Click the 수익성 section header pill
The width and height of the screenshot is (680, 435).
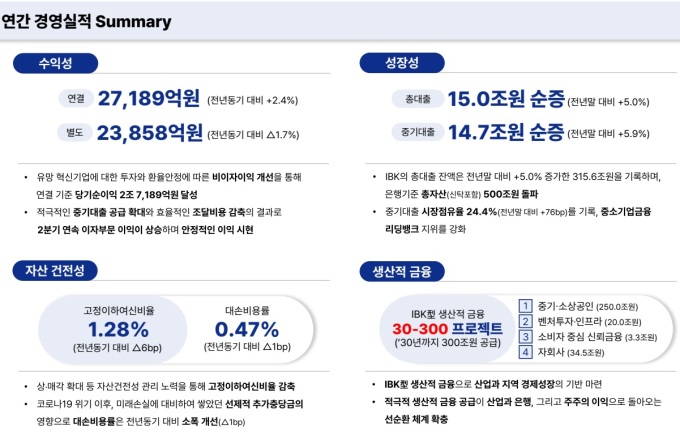[x=55, y=63]
